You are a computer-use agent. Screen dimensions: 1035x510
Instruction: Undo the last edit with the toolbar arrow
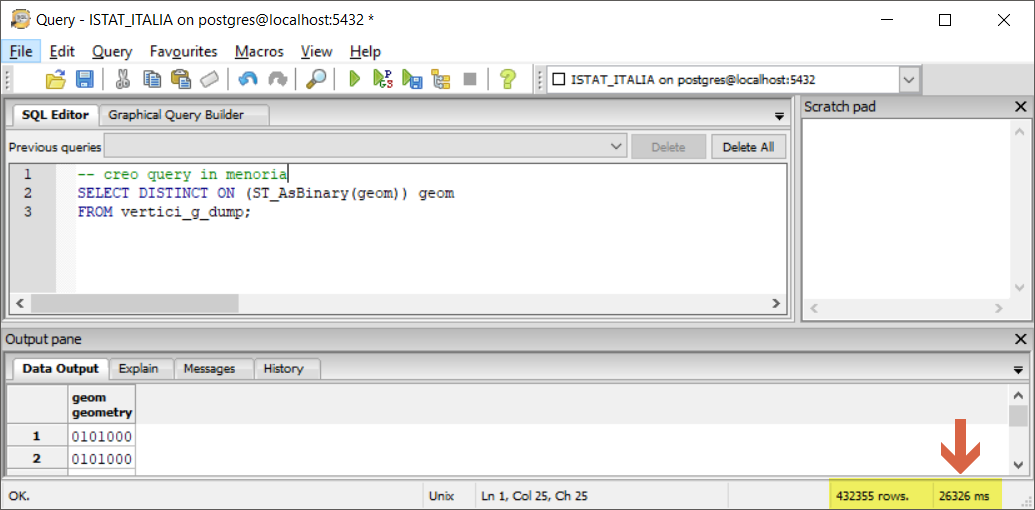click(x=248, y=79)
